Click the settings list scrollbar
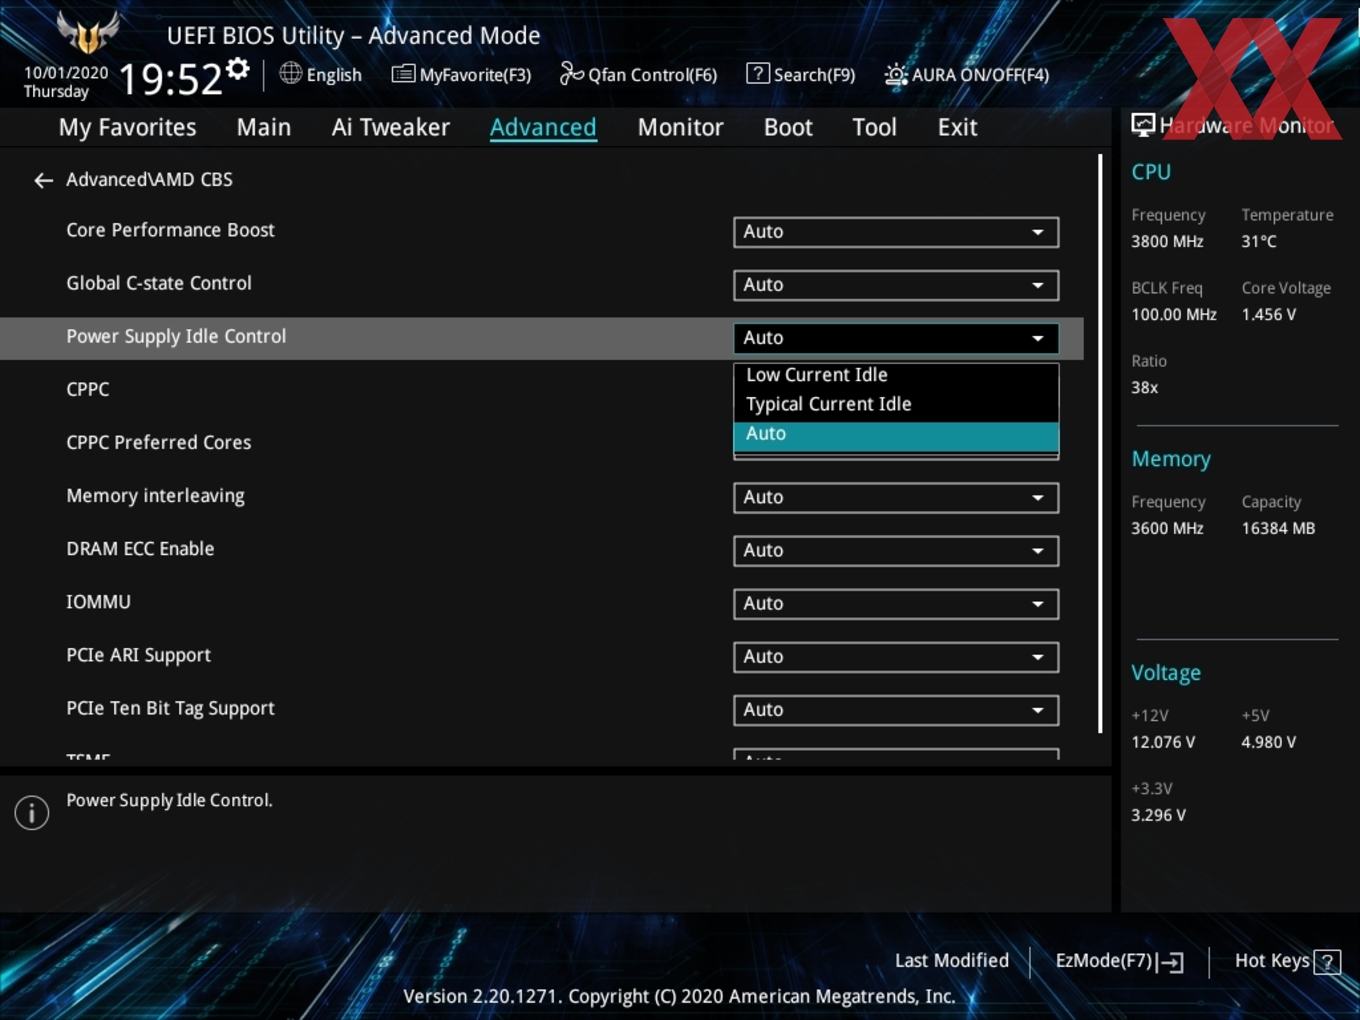 [x=1100, y=443]
